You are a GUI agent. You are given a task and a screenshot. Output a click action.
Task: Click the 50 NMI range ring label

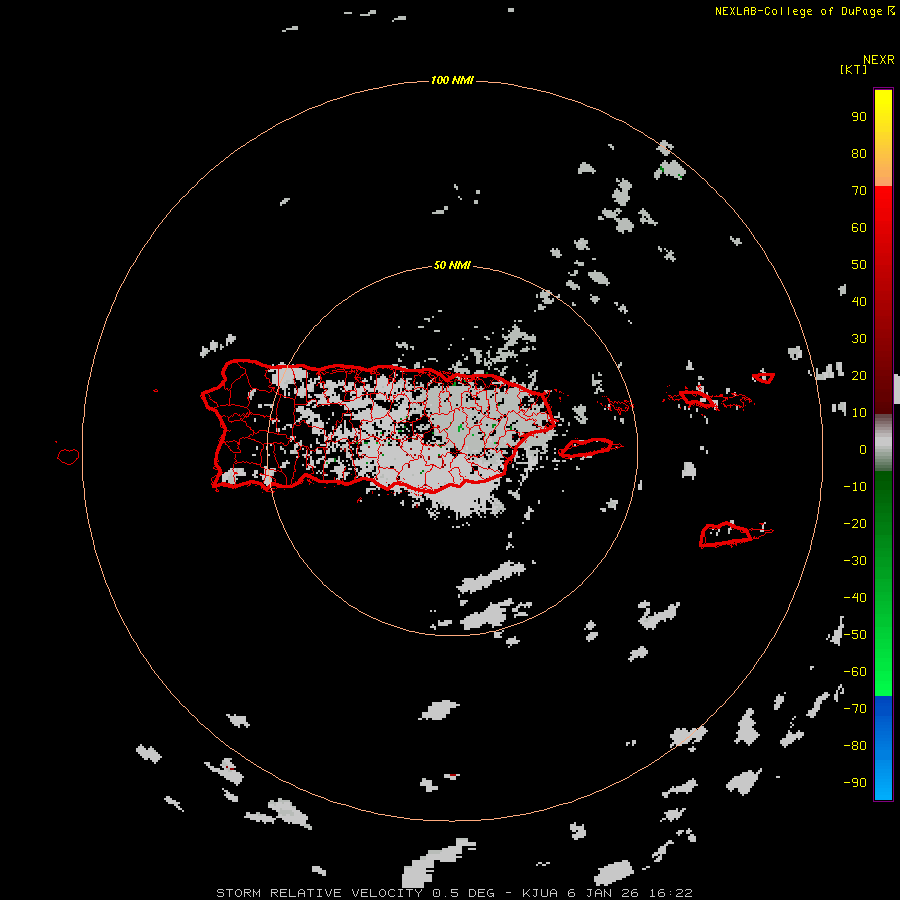(x=452, y=265)
